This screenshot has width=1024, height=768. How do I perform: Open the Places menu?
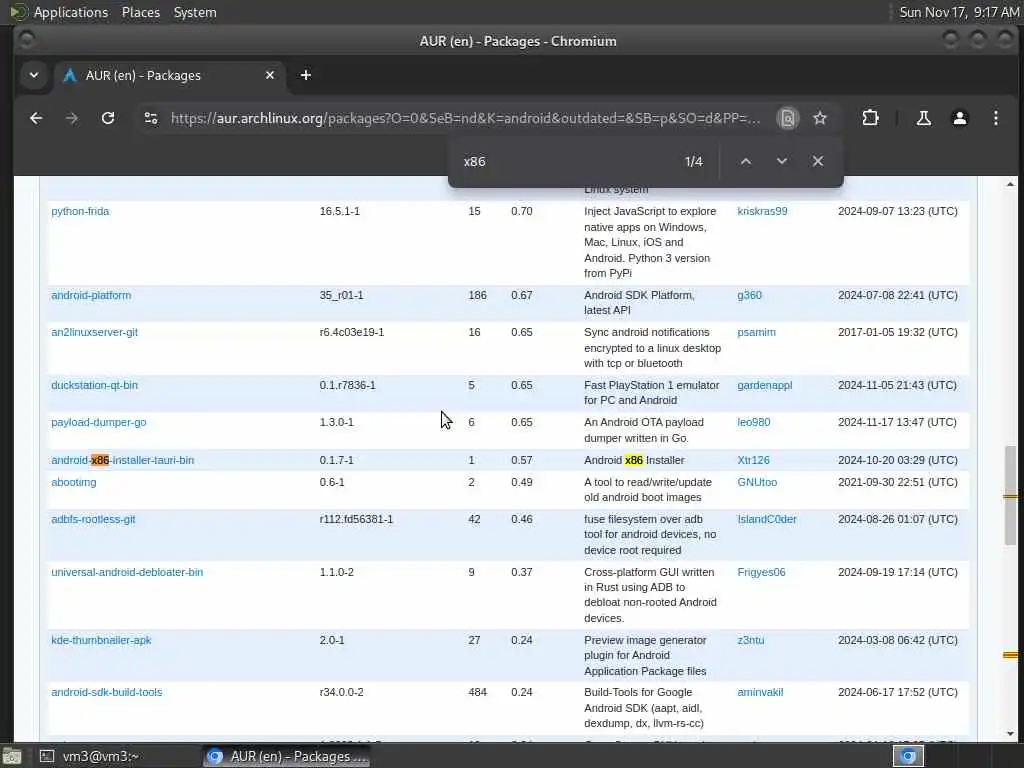pyautogui.click(x=140, y=12)
